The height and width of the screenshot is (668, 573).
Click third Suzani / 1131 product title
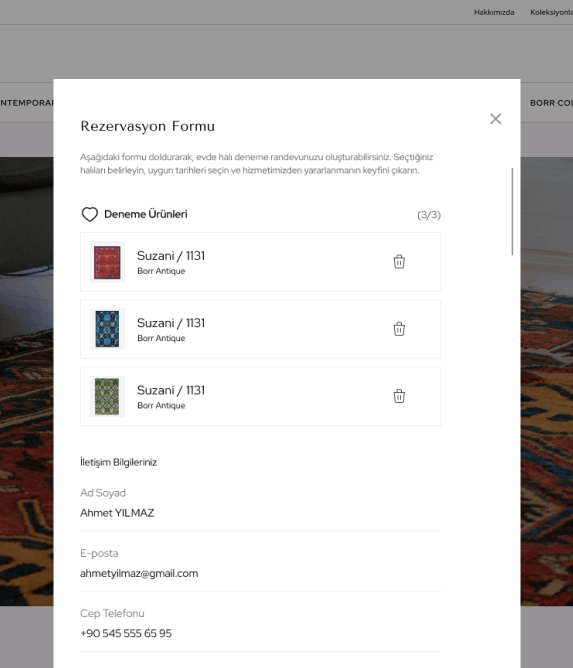coord(171,390)
